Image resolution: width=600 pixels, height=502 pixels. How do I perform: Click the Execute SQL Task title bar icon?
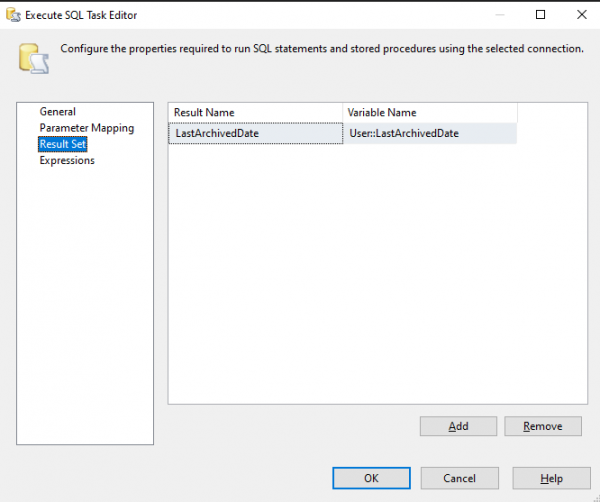pos(13,15)
